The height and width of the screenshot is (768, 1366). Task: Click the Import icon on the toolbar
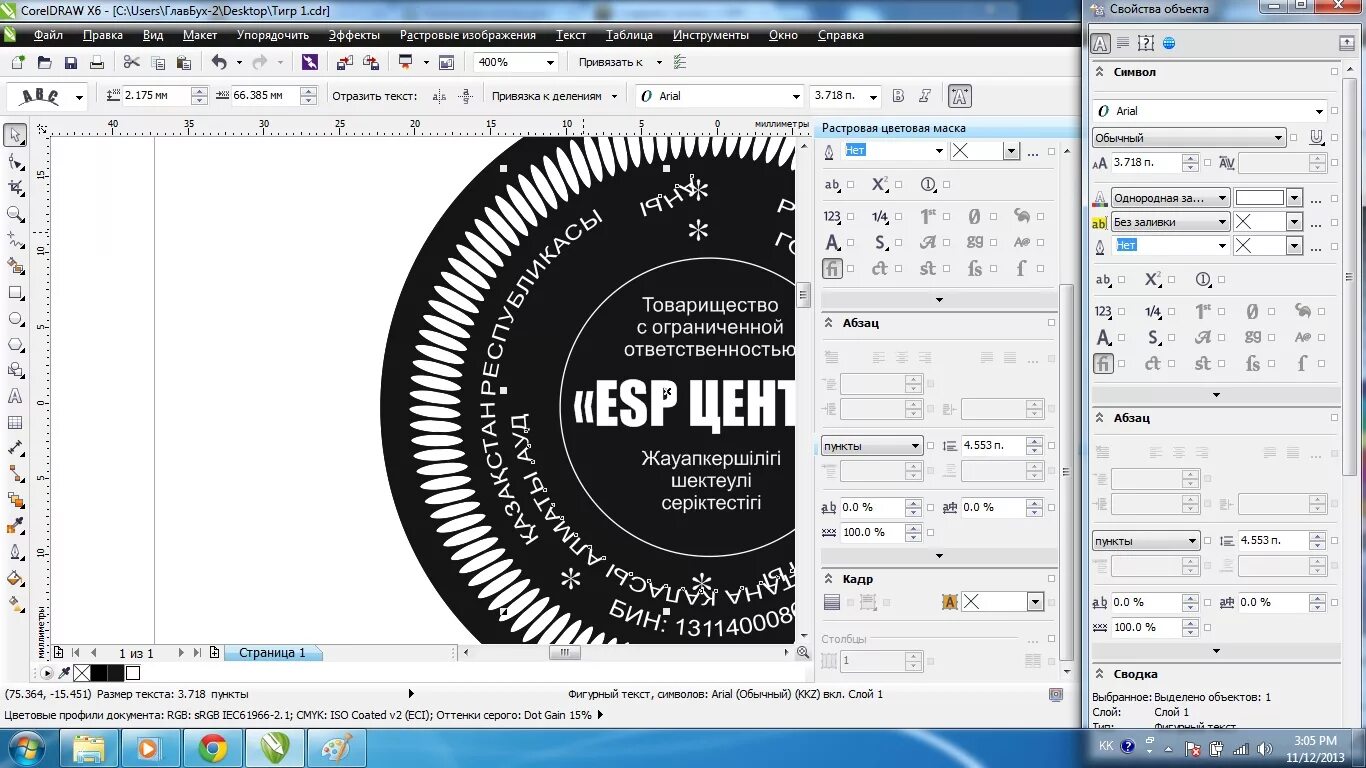tap(345, 62)
